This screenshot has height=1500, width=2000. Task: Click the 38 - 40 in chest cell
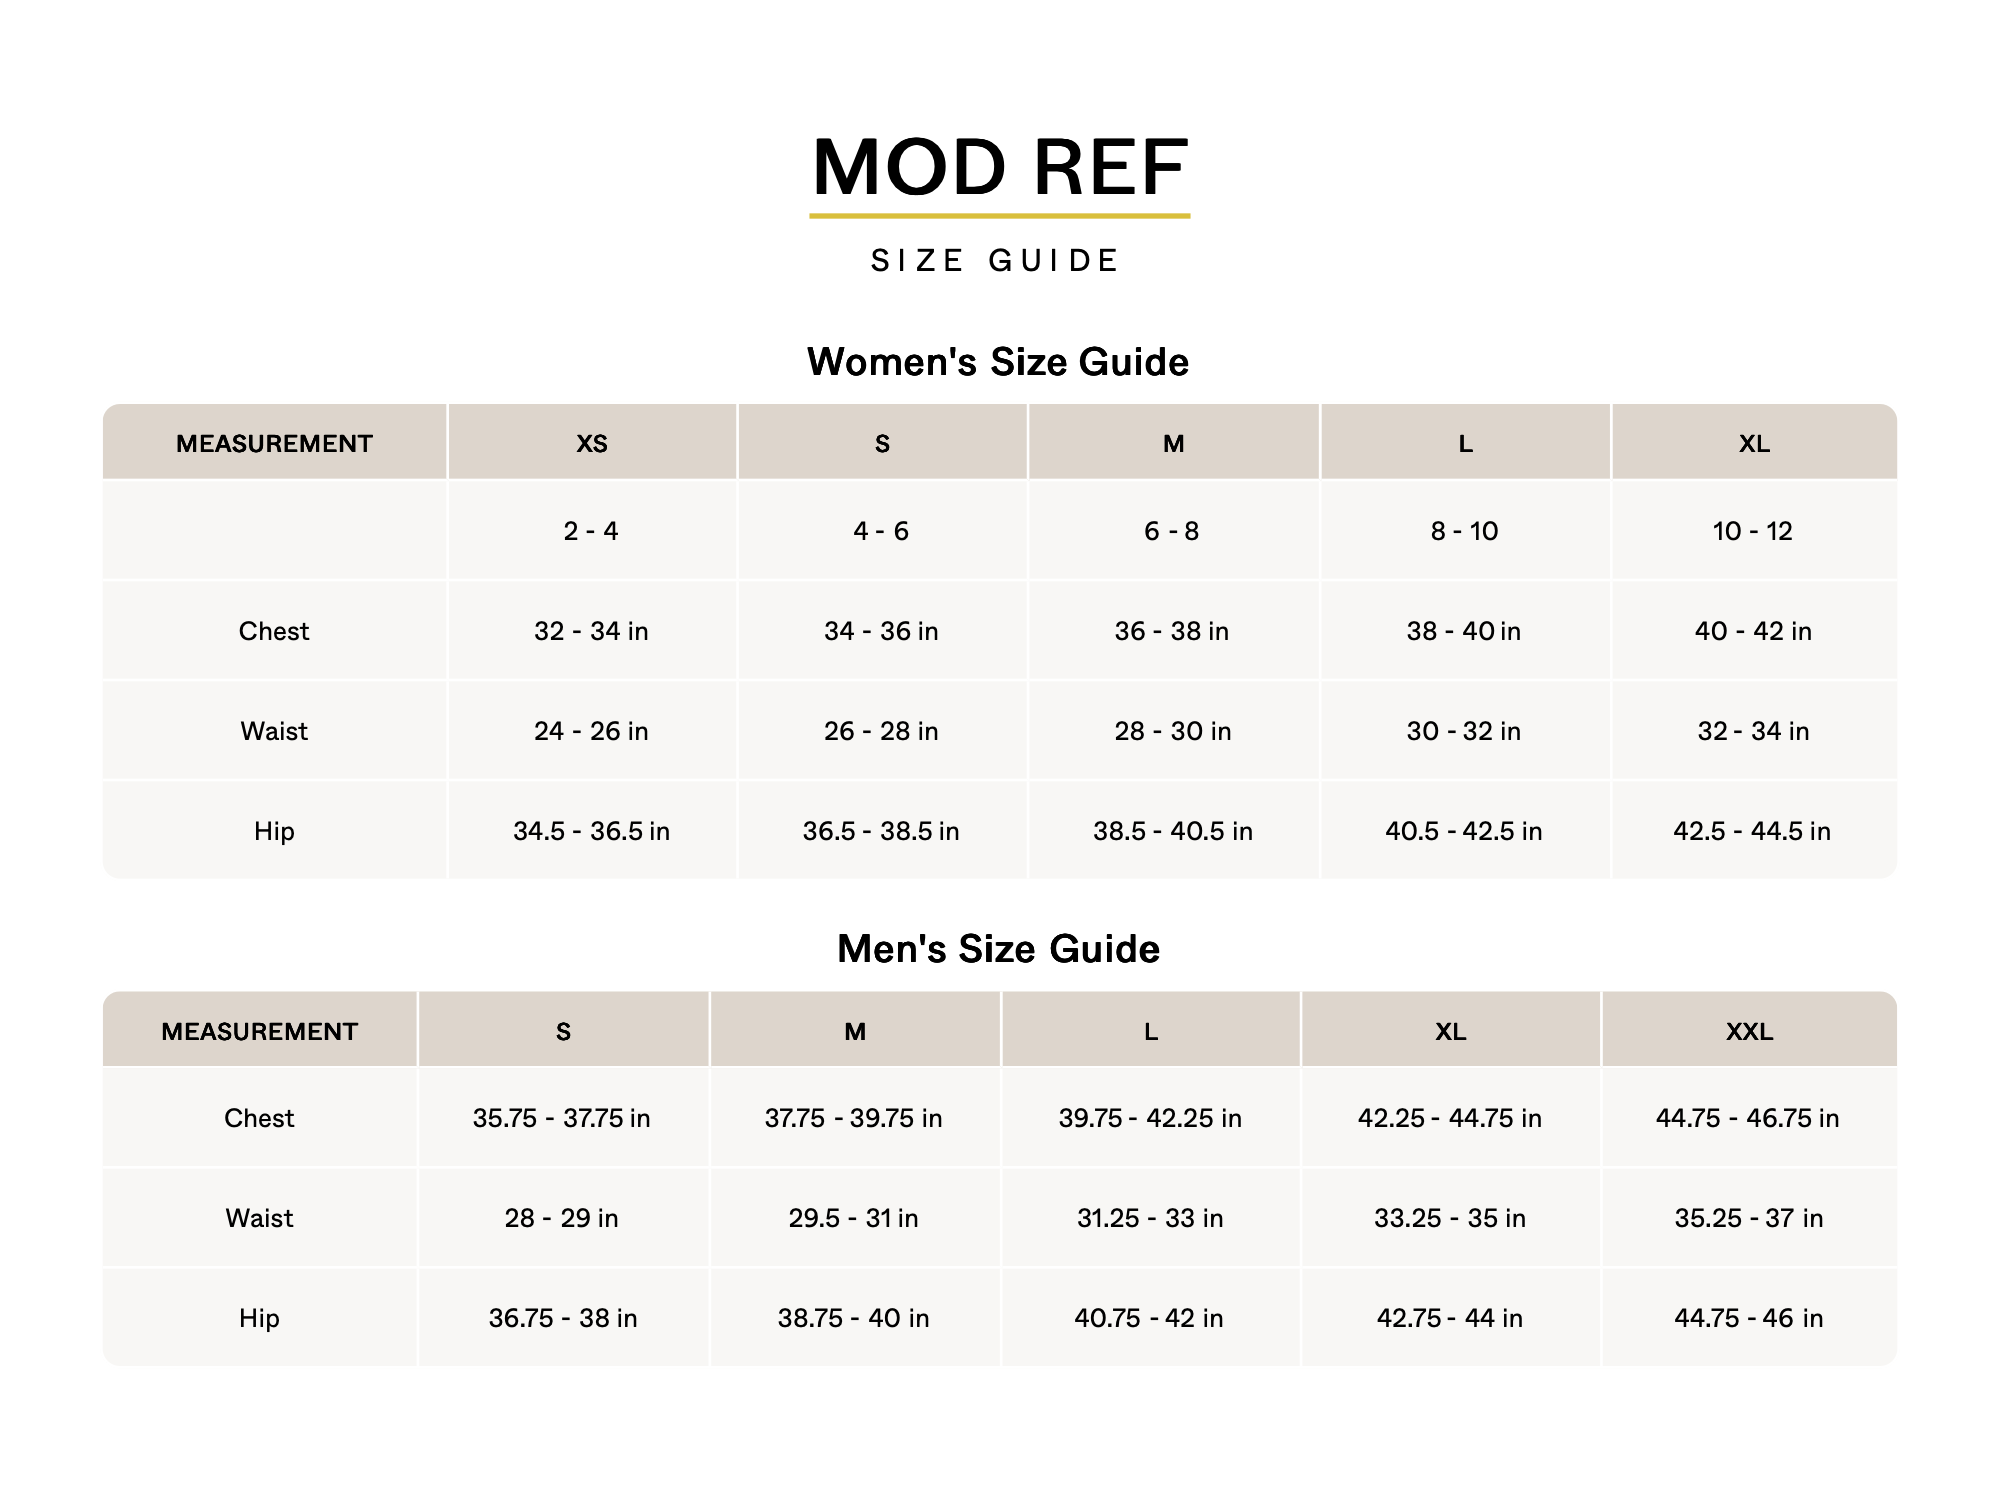pyautogui.click(x=1463, y=631)
